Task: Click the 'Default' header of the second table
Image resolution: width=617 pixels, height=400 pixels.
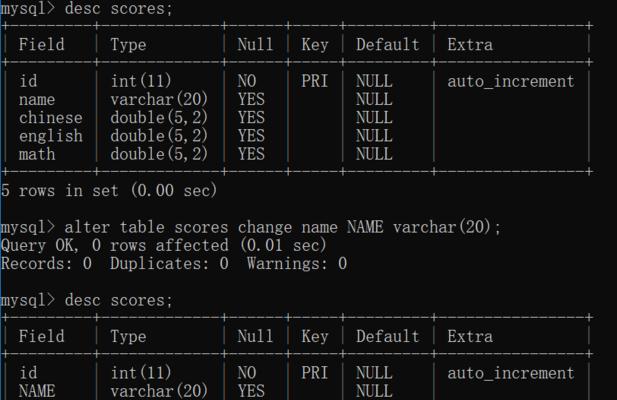Action: (388, 336)
